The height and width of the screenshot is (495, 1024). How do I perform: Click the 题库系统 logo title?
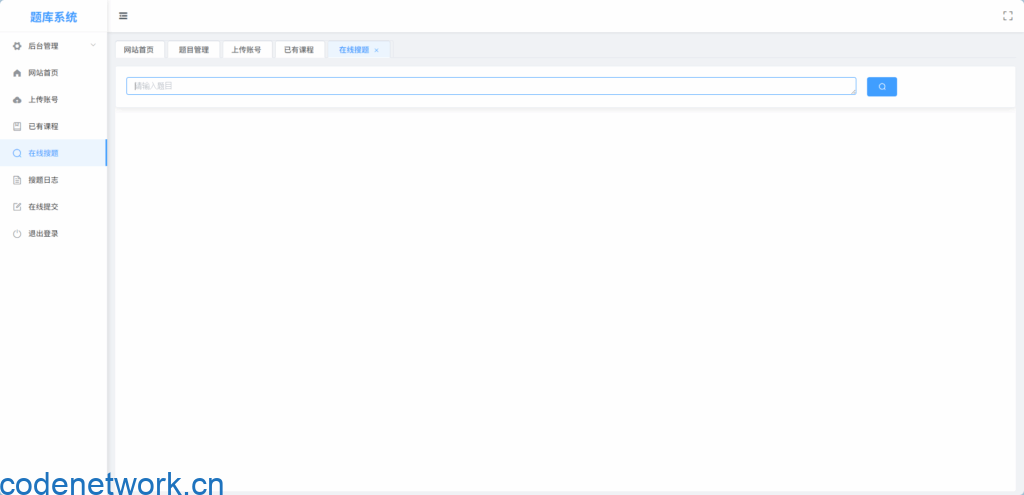click(x=53, y=17)
